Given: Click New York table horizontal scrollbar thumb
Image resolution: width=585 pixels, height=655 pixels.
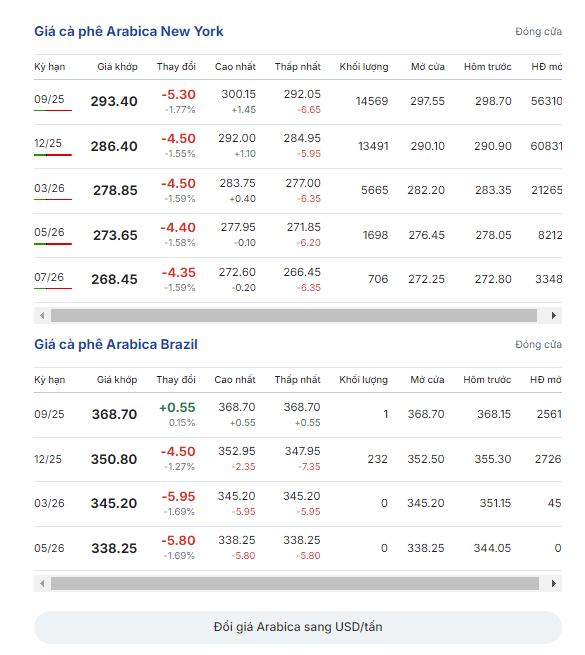Looking at the screenshot, I should (294, 316).
